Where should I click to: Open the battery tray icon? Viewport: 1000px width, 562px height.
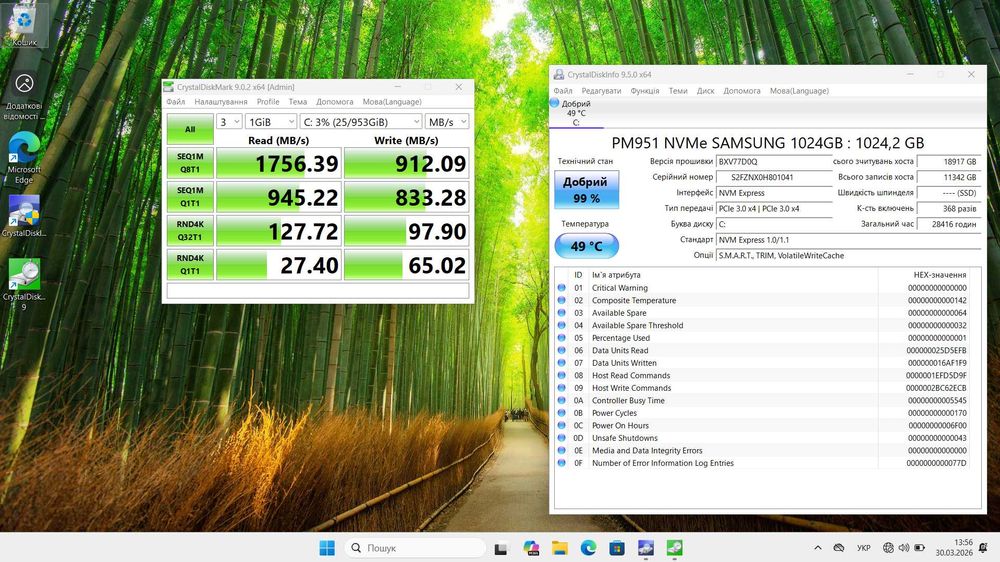(920, 548)
